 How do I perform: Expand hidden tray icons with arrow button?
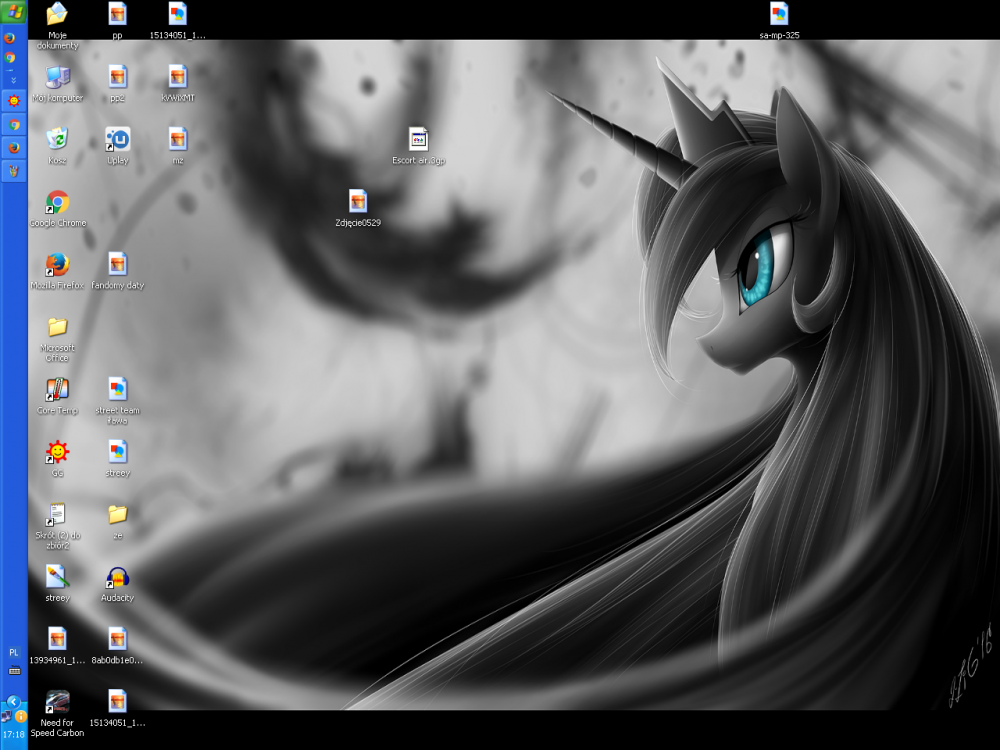tap(13, 702)
